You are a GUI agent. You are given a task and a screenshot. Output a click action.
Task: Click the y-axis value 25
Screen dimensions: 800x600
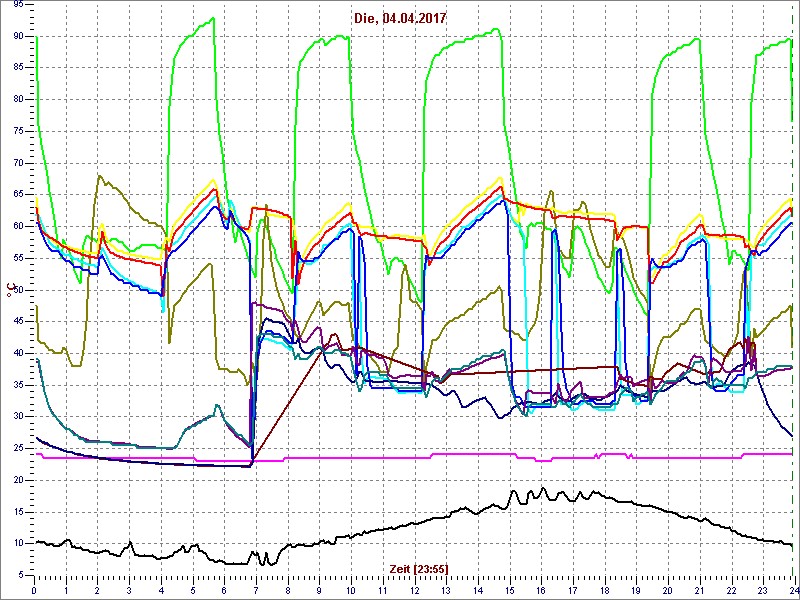(18, 448)
